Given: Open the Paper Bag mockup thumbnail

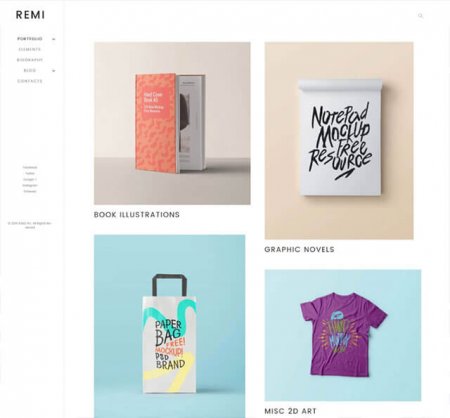Looking at the screenshot, I should pos(169,326).
